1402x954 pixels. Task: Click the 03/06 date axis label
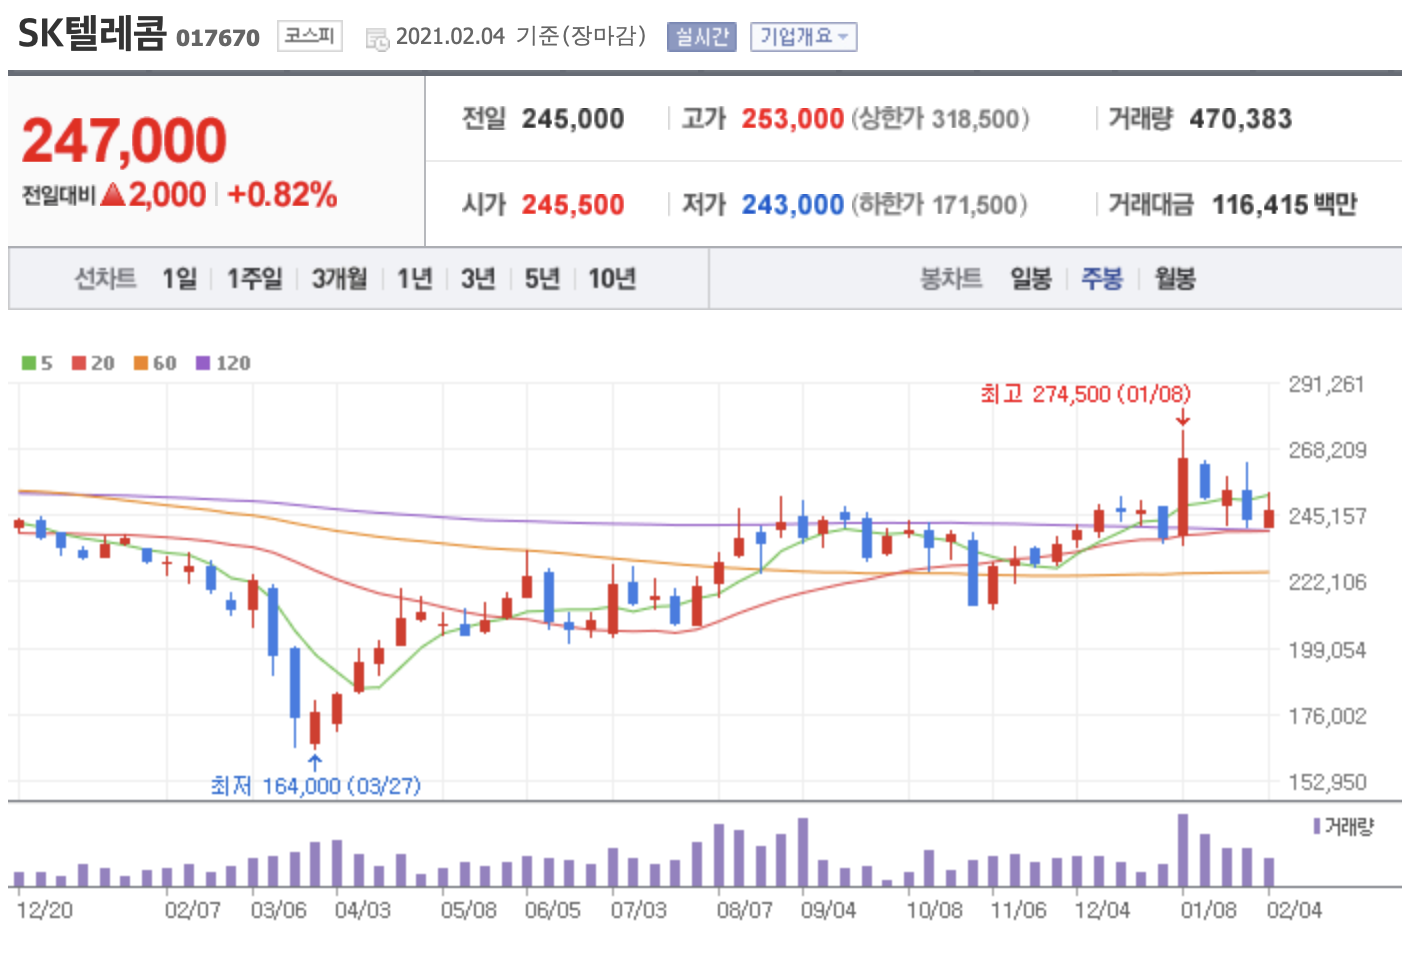point(278,910)
